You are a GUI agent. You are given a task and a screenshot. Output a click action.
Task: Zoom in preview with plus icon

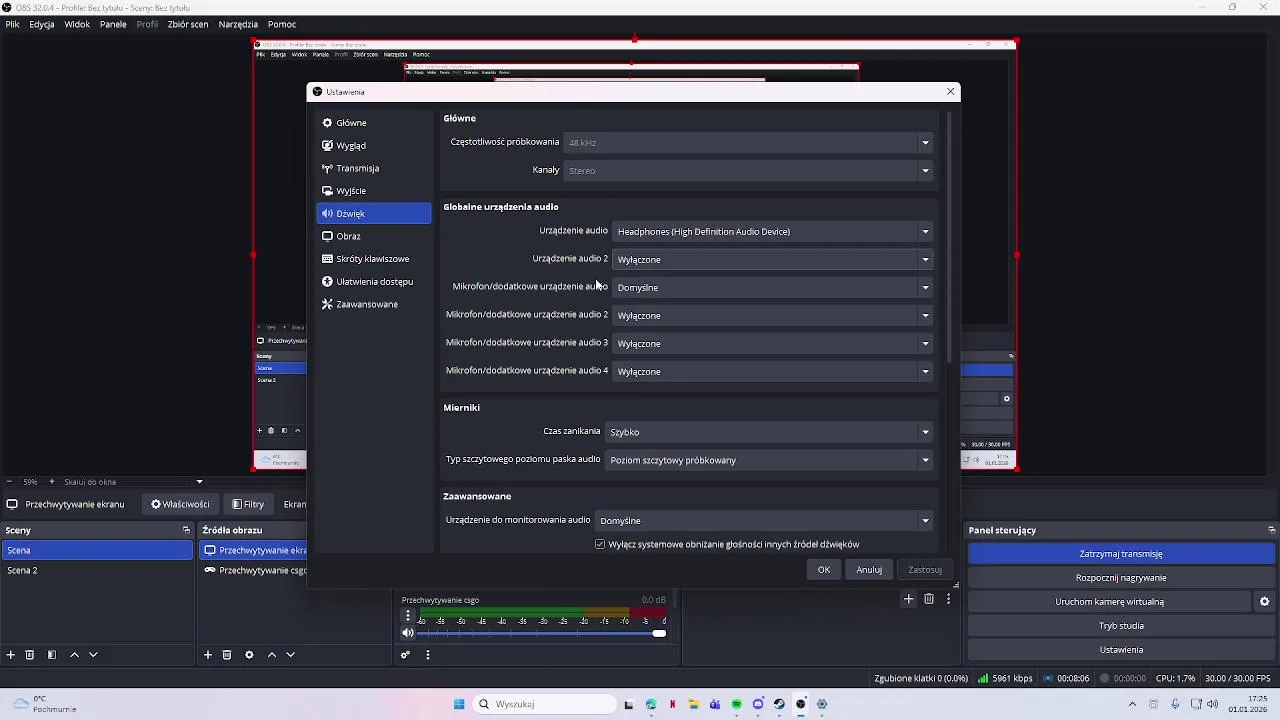[52, 482]
